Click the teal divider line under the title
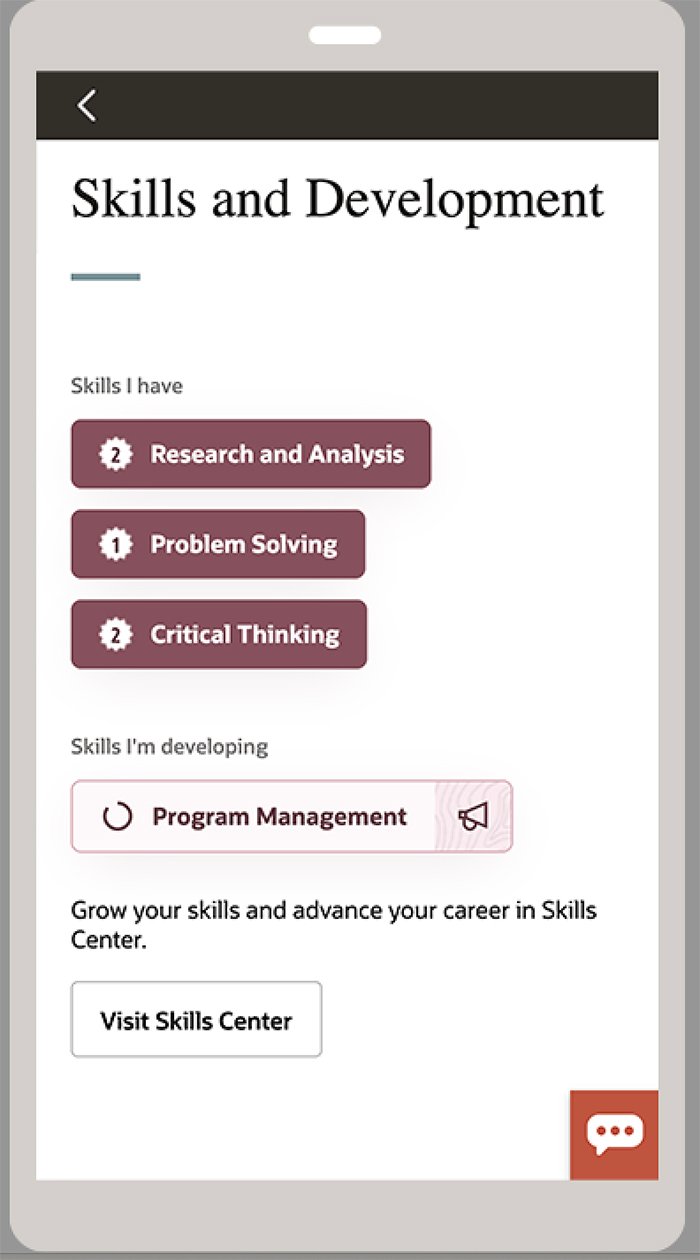The width and height of the screenshot is (700, 1260). (105, 277)
